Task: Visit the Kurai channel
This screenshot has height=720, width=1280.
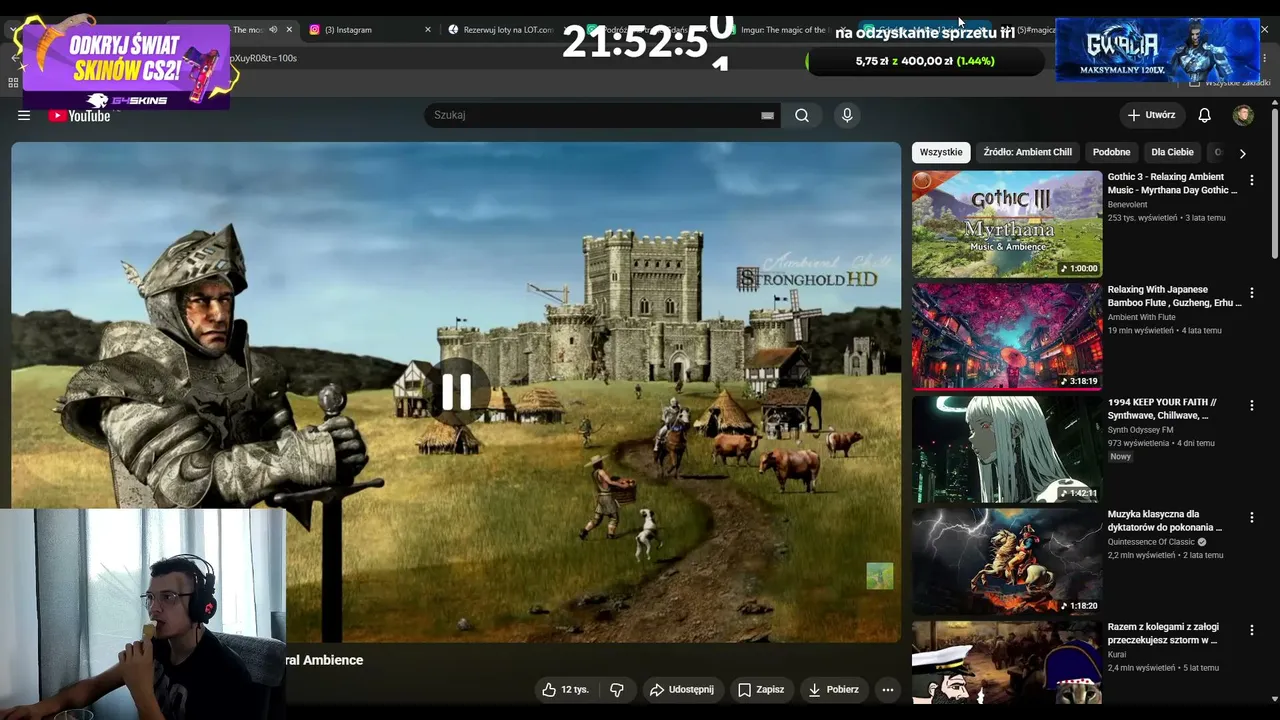Action: [x=1119, y=655]
